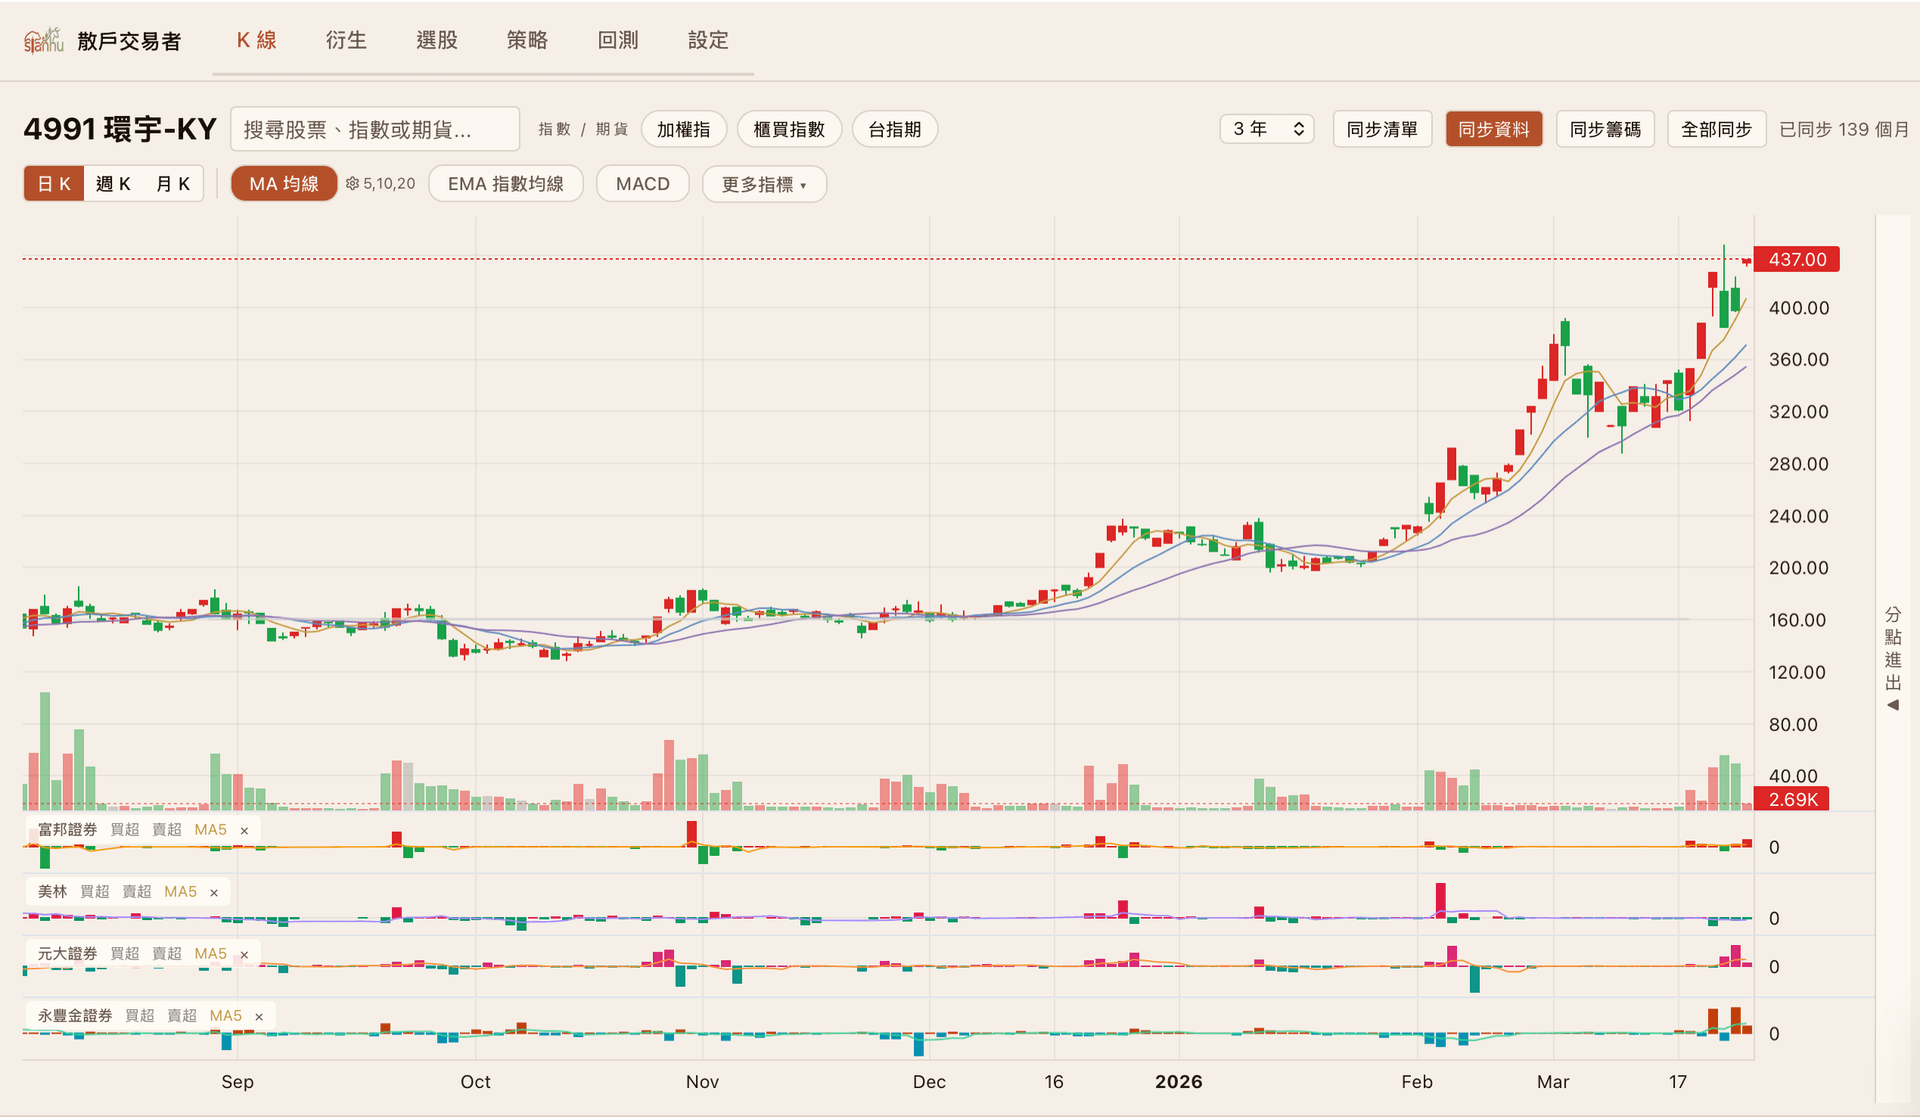The image size is (1920, 1117).
Task: Toggle the MA 均線 indicator
Action: [284, 184]
